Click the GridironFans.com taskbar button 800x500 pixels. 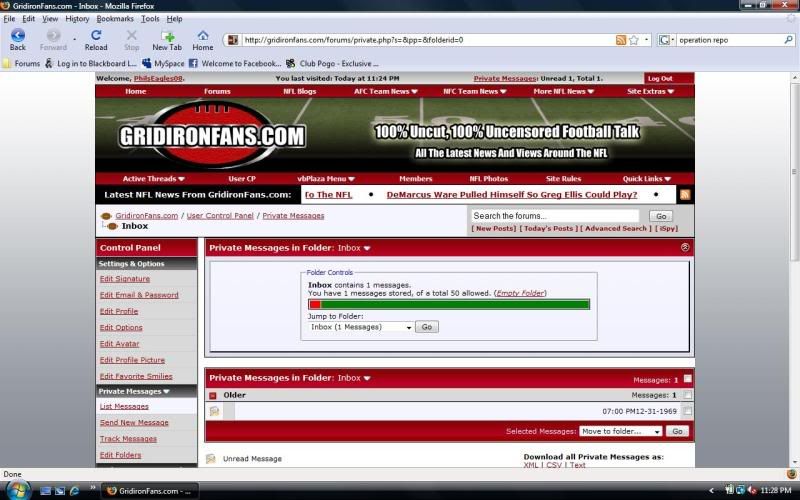pos(149,491)
